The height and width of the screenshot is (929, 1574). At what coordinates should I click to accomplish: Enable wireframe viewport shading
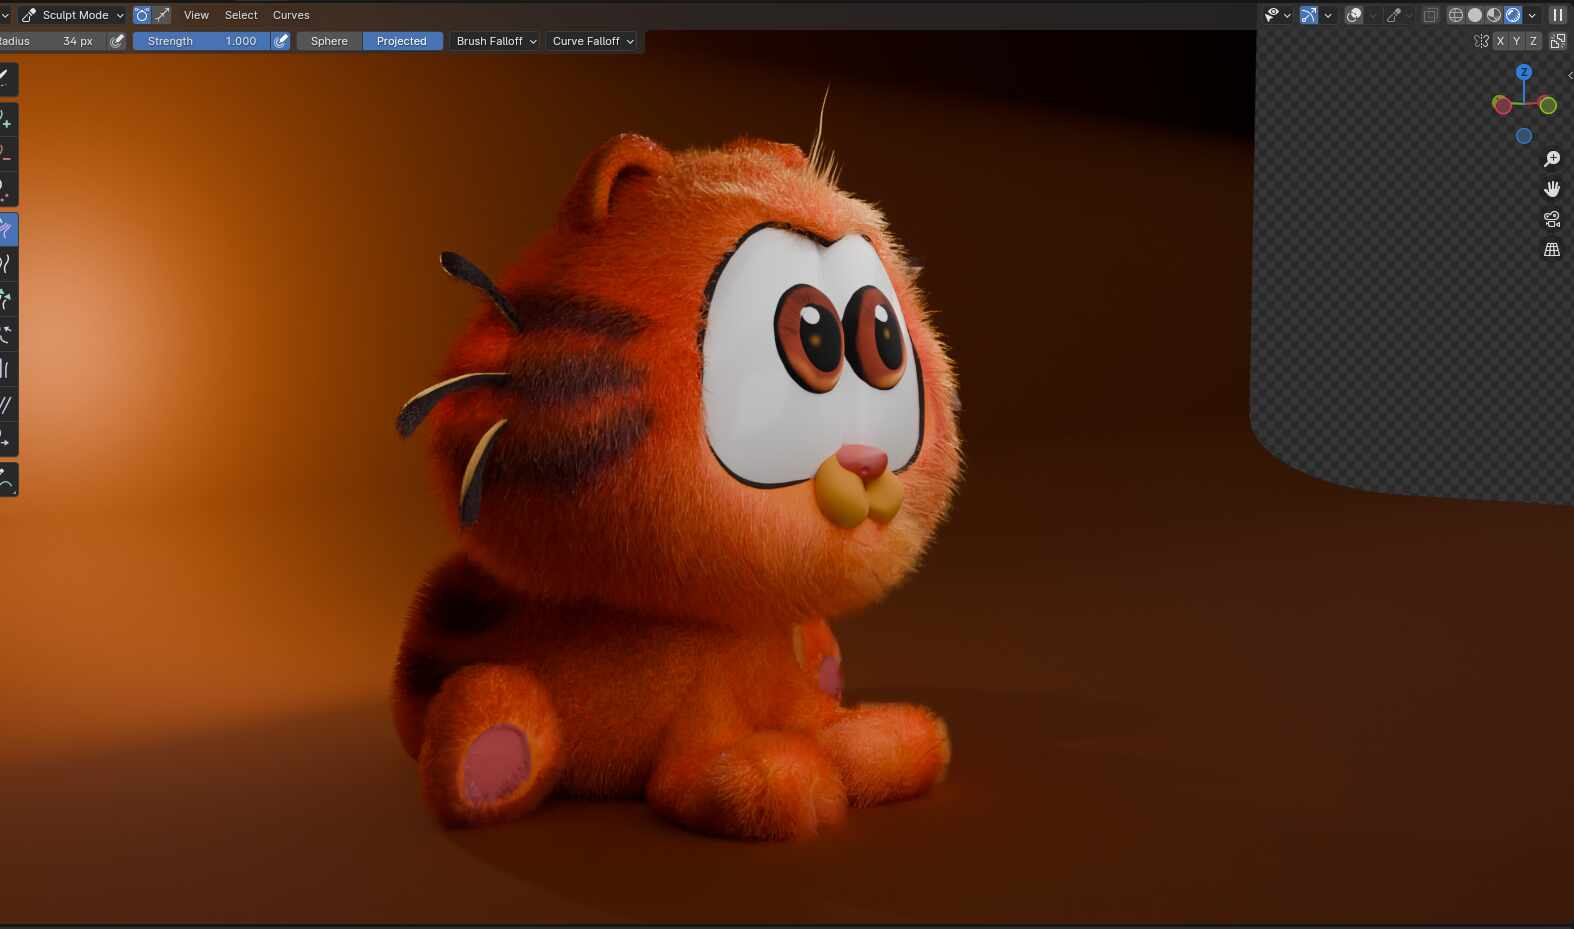tap(1456, 15)
